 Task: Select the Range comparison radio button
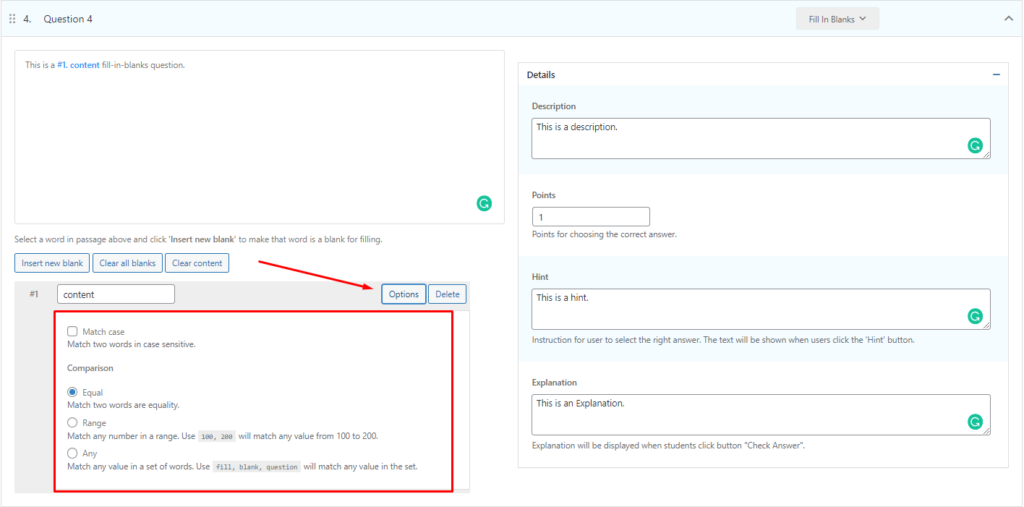point(72,423)
